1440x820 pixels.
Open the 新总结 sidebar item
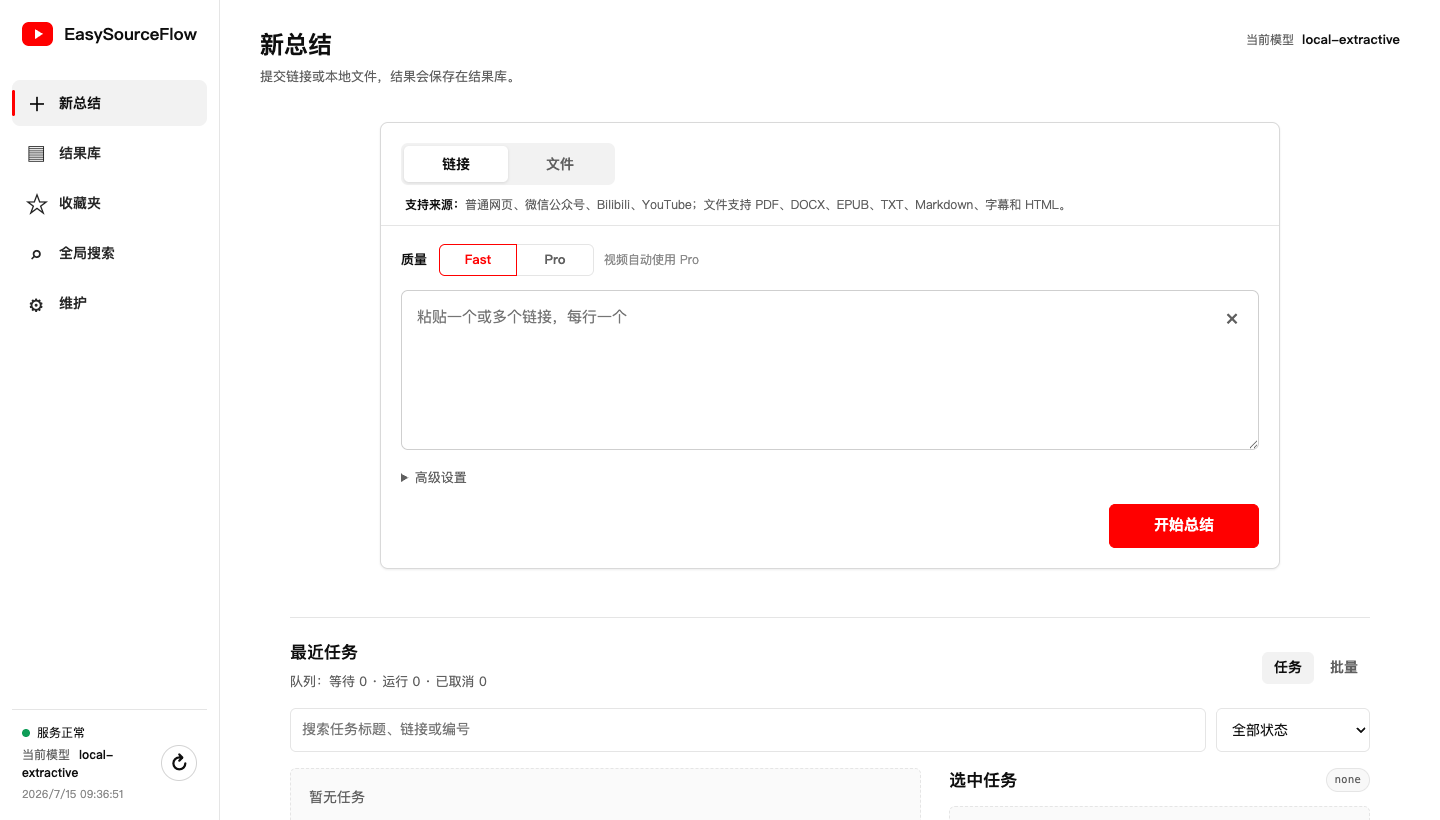[109, 103]
